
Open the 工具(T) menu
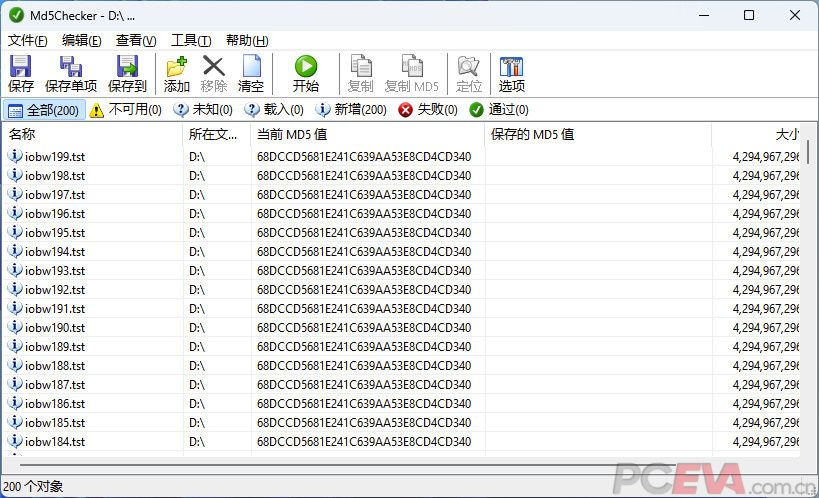coord(191,40)
